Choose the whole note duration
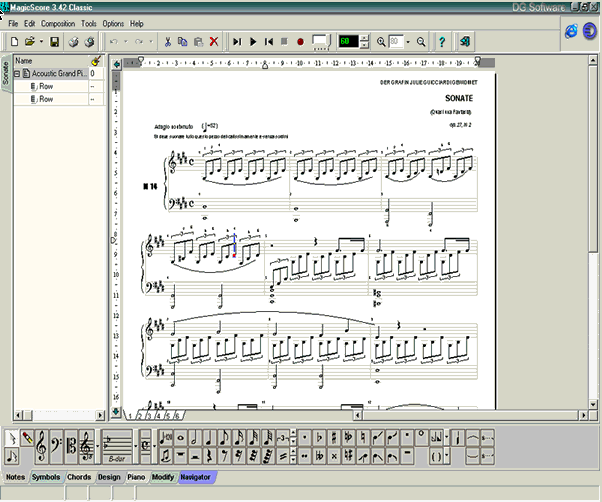 (181, 438)
